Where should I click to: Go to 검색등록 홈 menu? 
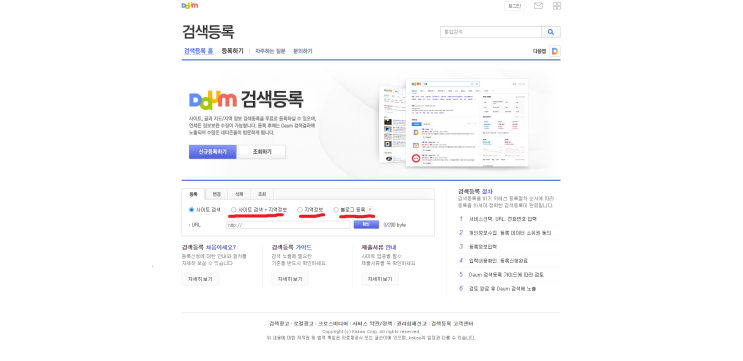point(199,51)
